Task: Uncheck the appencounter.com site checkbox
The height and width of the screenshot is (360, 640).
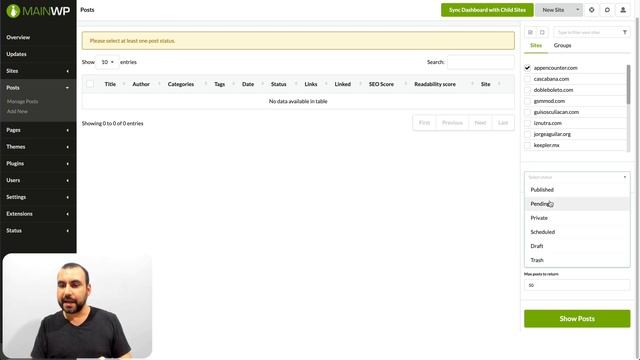Action: point(527,68)
